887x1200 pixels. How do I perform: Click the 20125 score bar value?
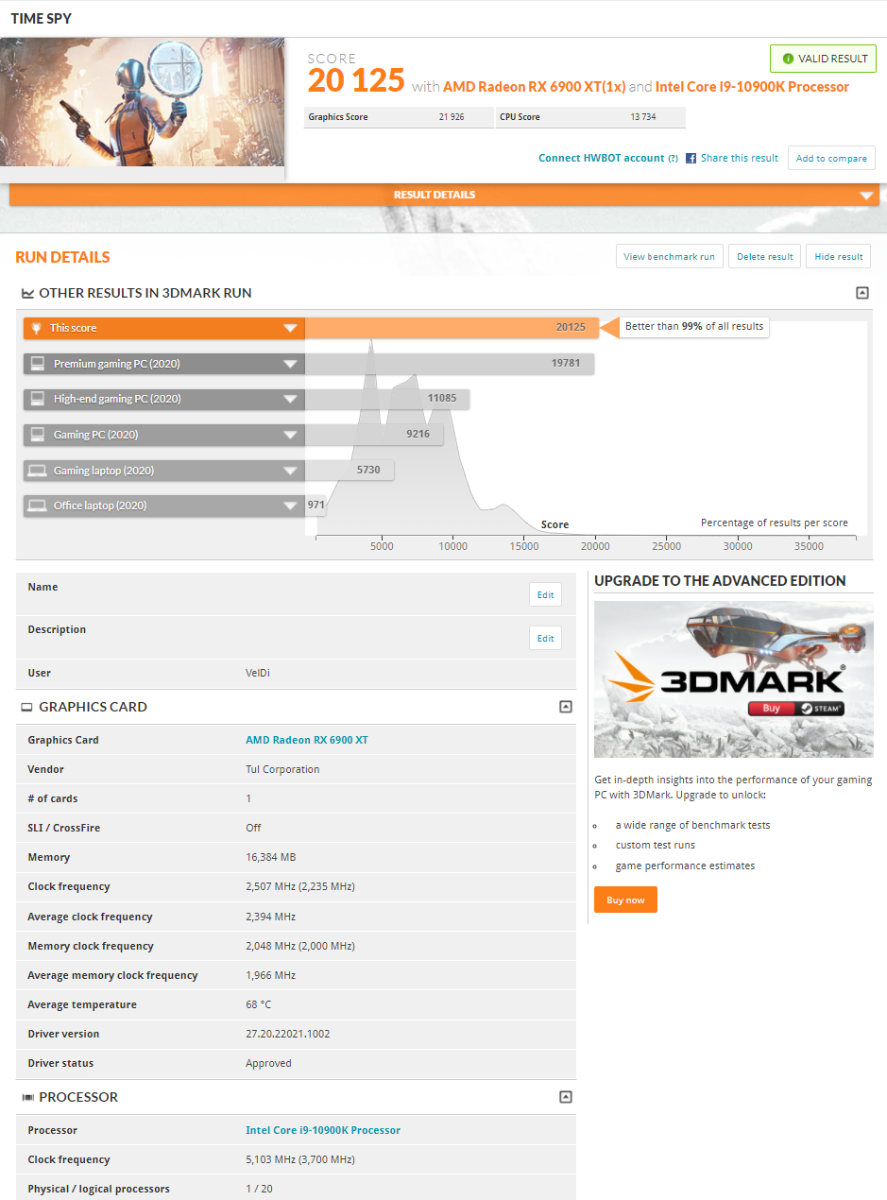pyautogui.click(x=570, y=327)
